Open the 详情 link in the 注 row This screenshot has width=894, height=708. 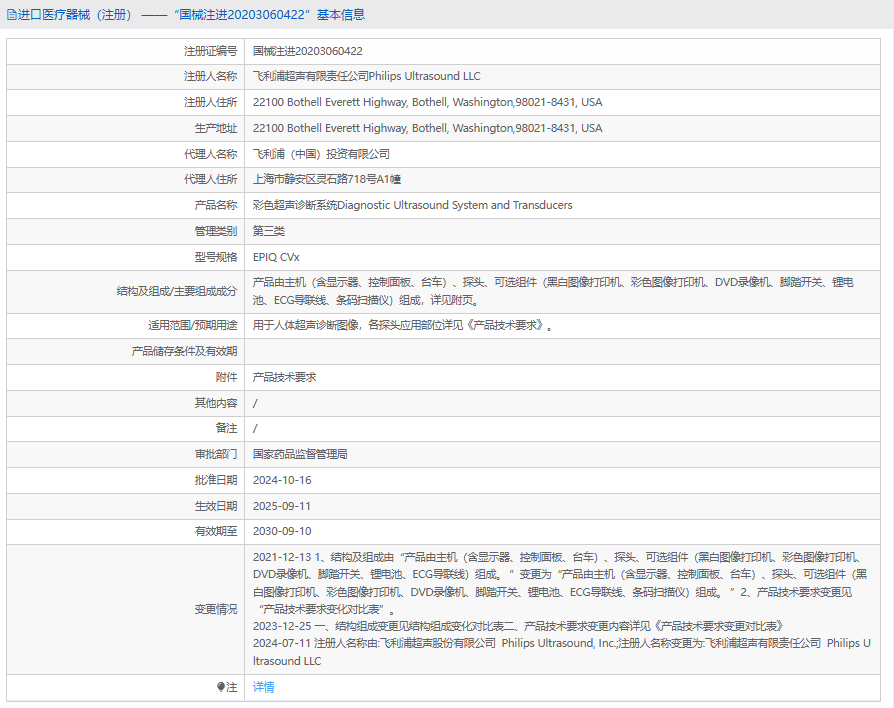pos(263,687)
